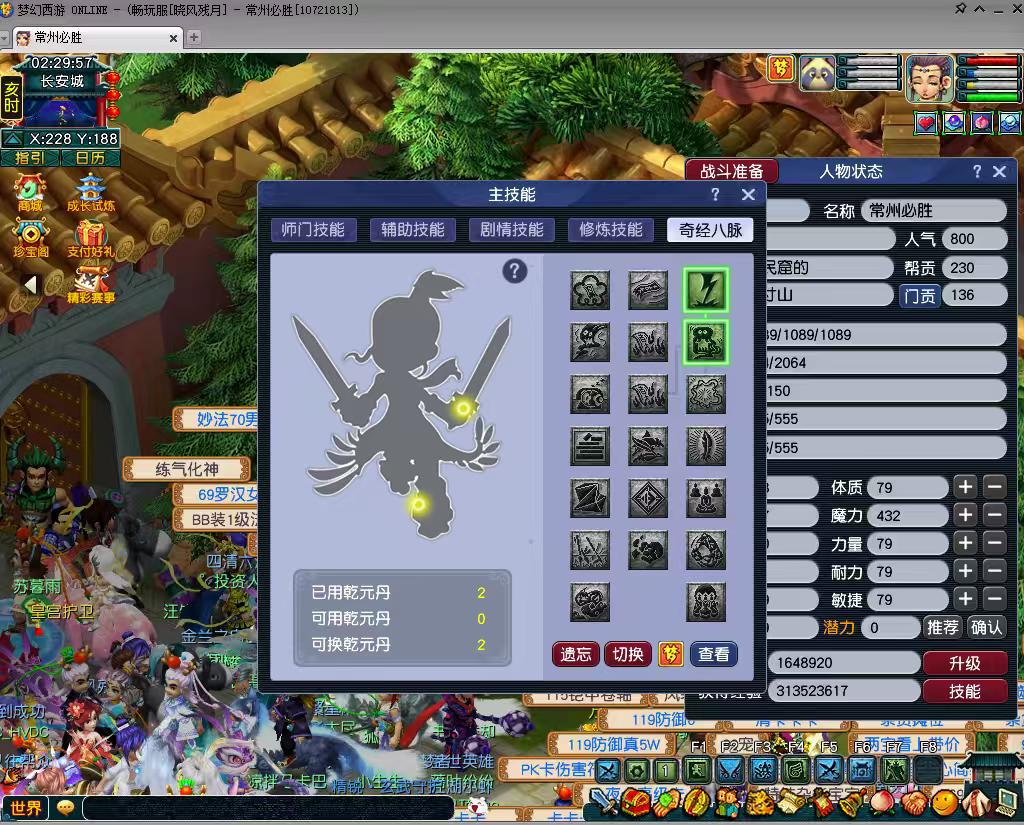Click the character portrait avatar top right
The height and width of the screenshot is (825, 1024).
tap(930, 78)
